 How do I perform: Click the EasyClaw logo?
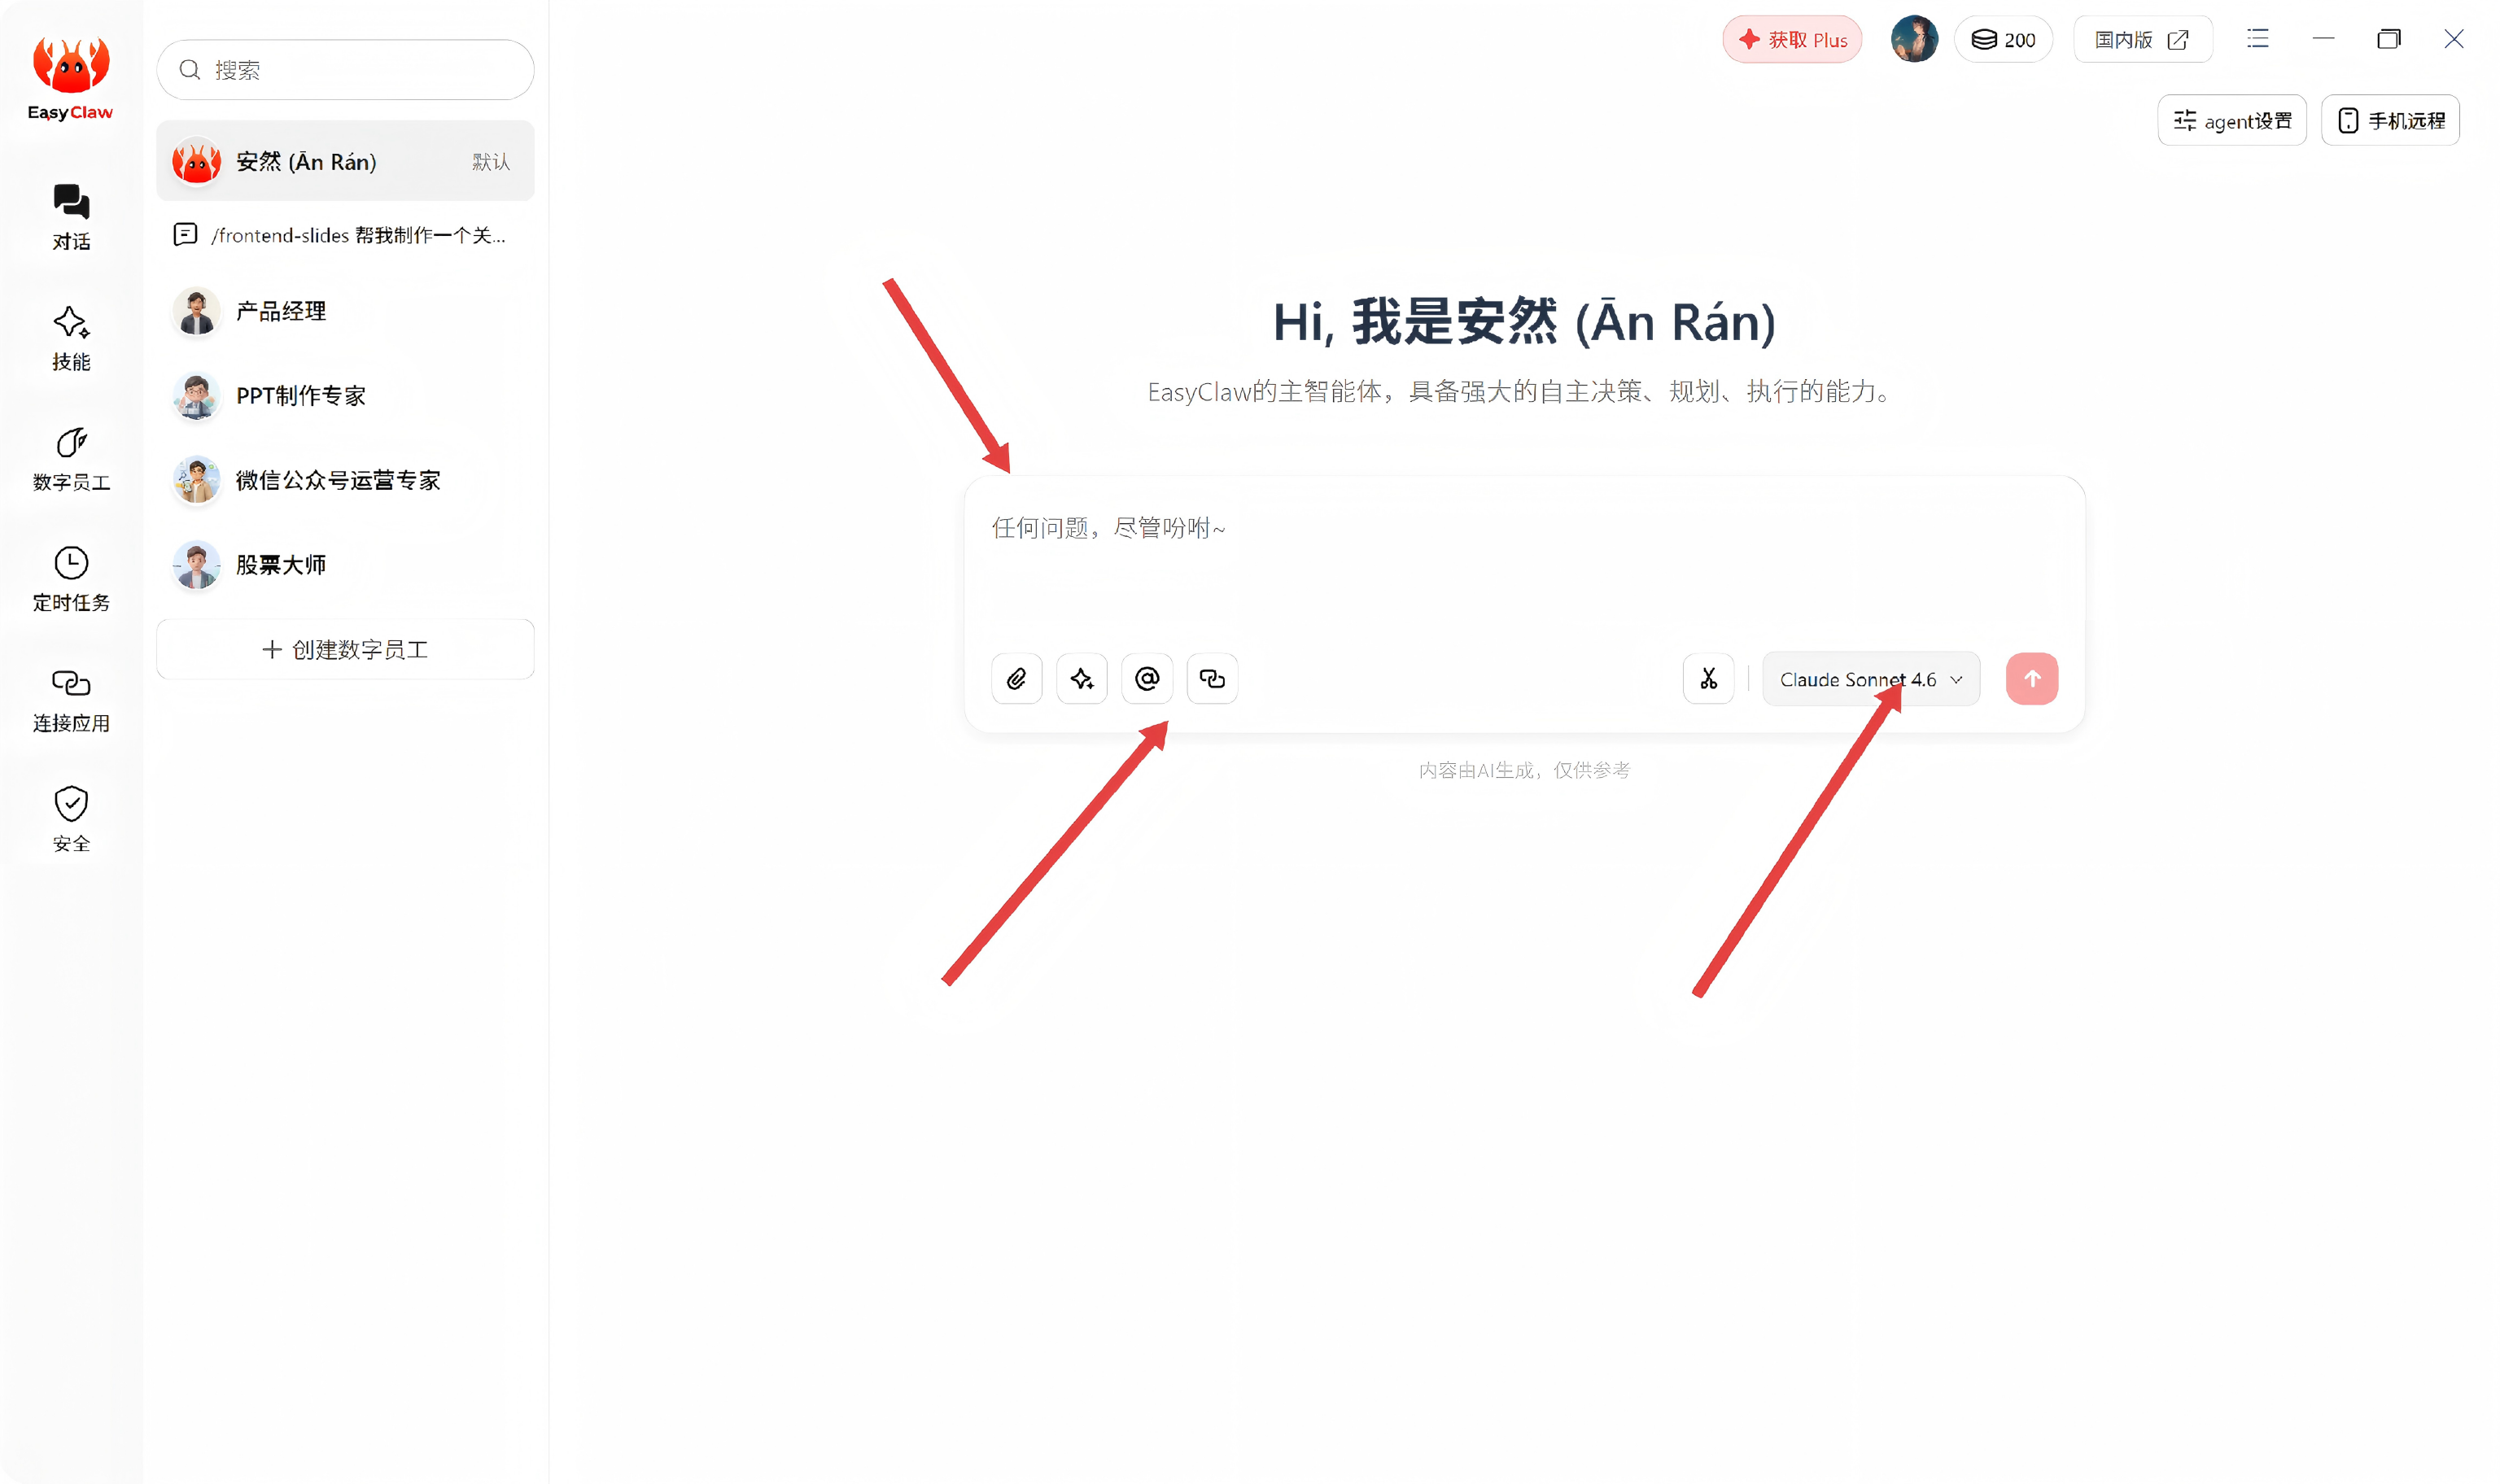[x=70, y=79]
